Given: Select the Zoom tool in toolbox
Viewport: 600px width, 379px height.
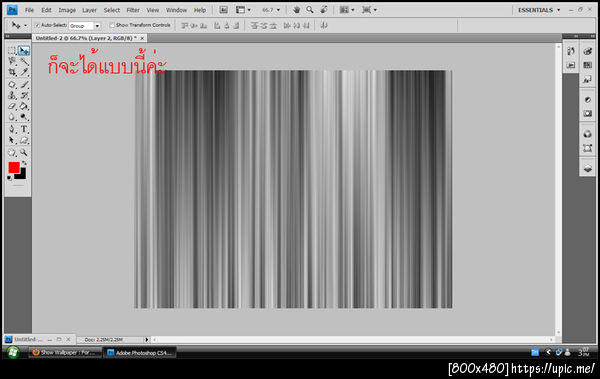Looking at the screenshot, I should (24, 153).
